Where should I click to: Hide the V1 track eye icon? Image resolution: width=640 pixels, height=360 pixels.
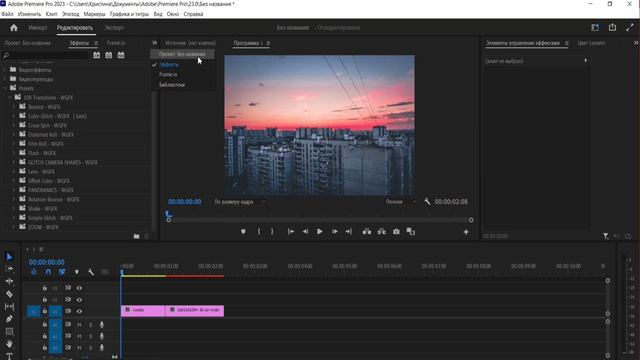point(79,311)
